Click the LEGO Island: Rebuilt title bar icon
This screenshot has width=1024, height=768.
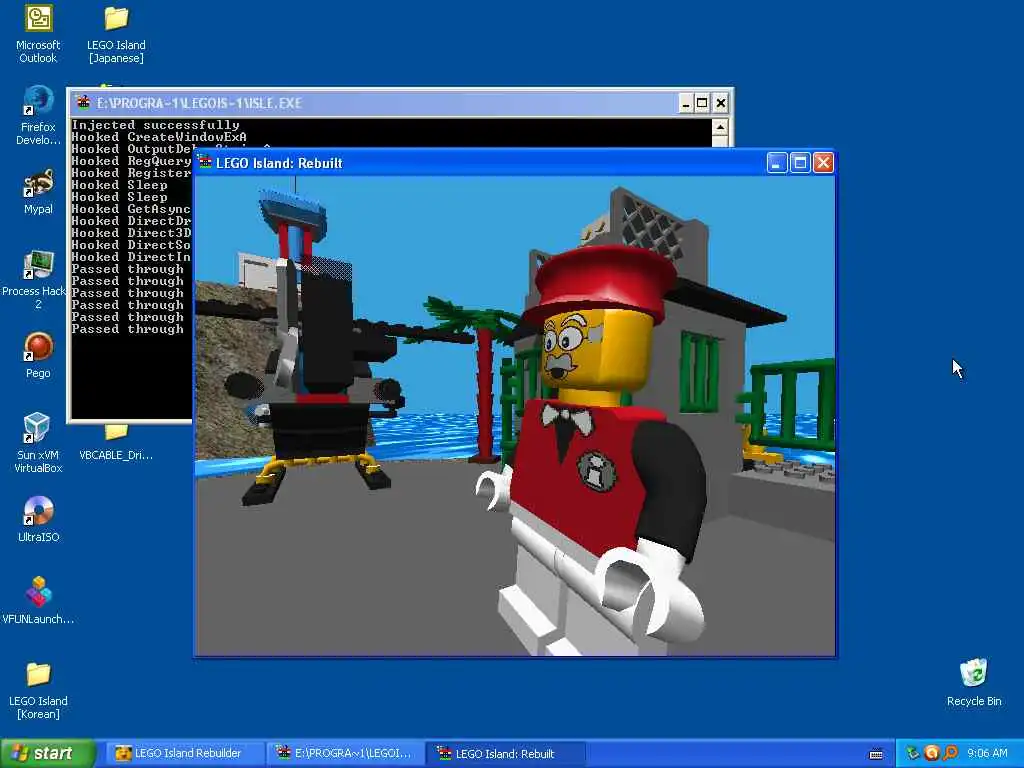pos(206,162)
